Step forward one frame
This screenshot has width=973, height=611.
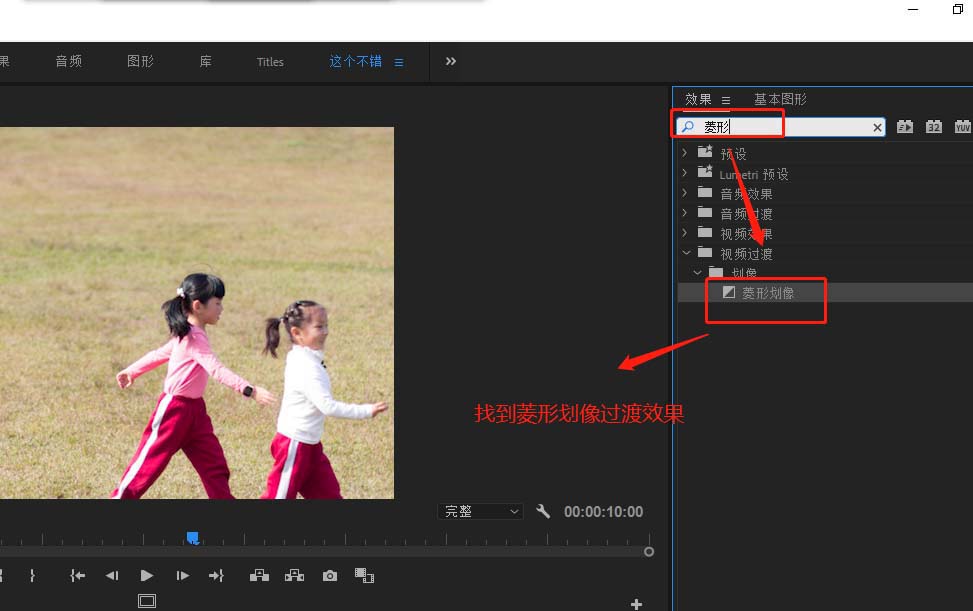tap(182, 576)
